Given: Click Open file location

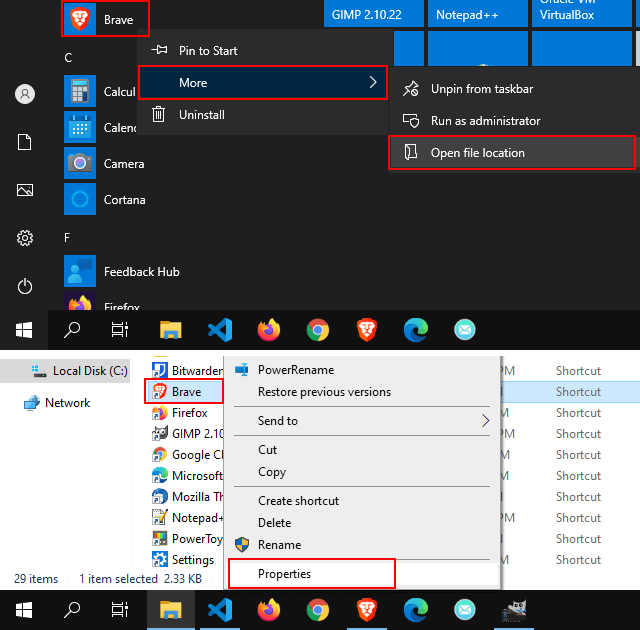Looking at the screenshot, I should 513,153.
